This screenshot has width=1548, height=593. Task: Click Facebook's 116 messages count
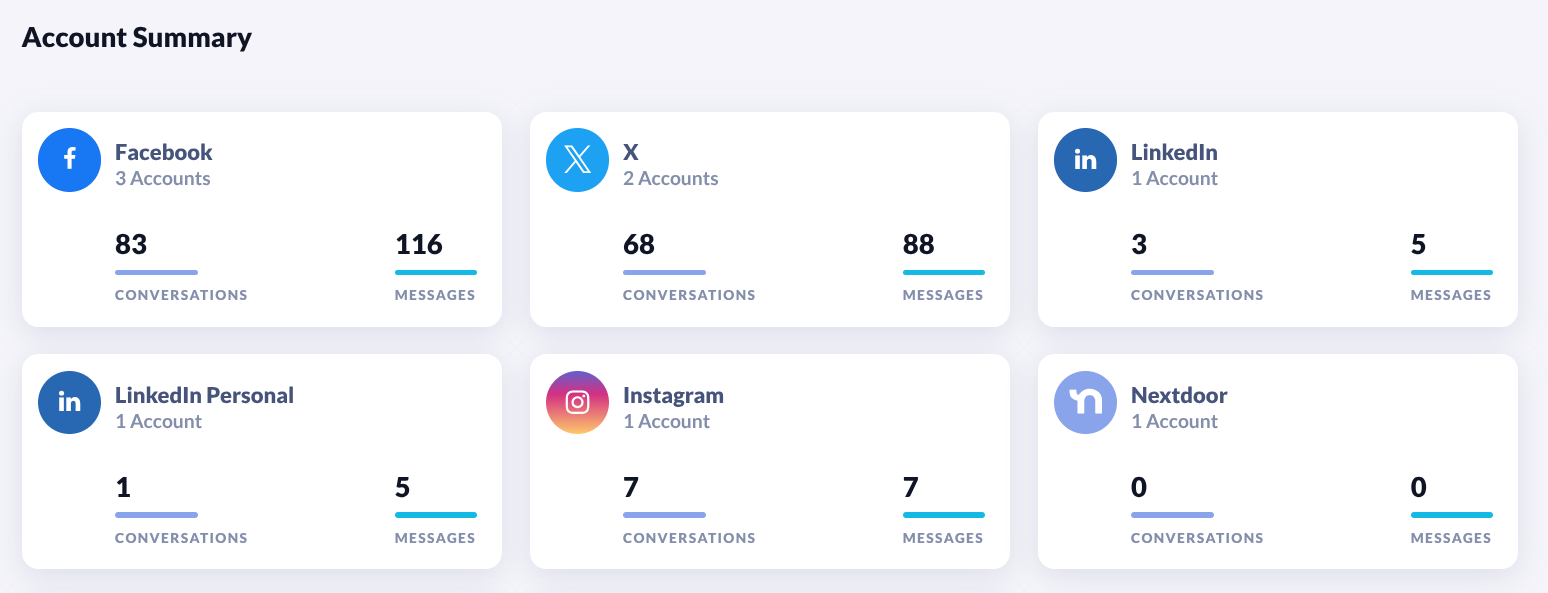[419, 244]
